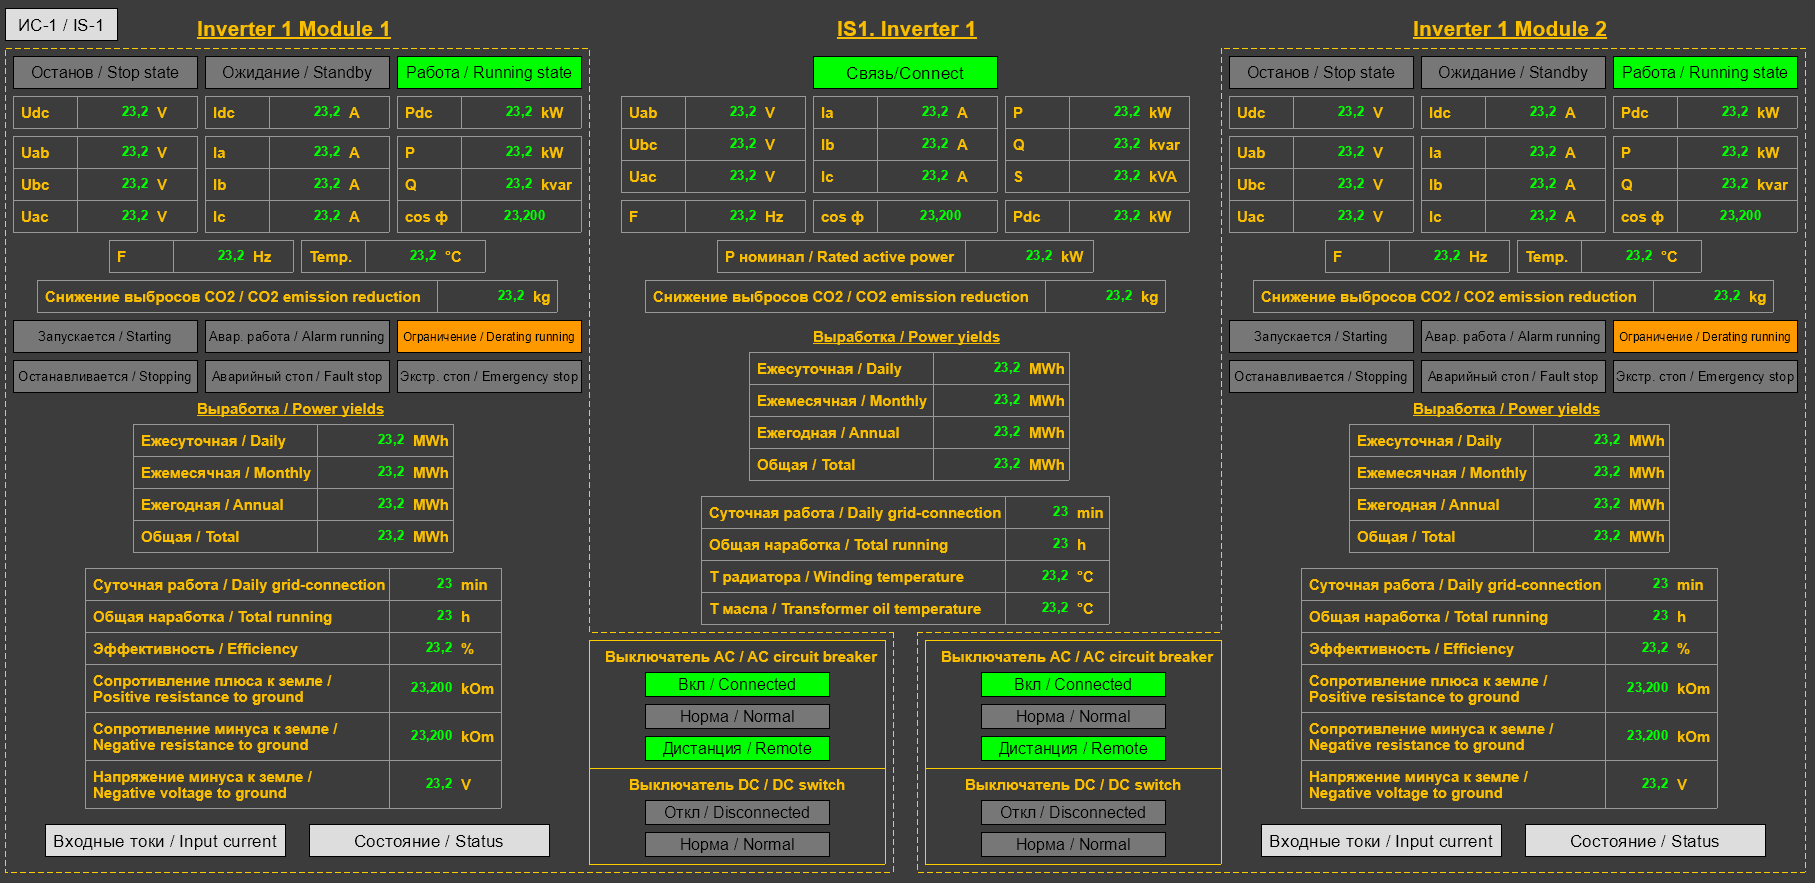Click Fault stop indicator in Module 1

(x=297, y=377)
